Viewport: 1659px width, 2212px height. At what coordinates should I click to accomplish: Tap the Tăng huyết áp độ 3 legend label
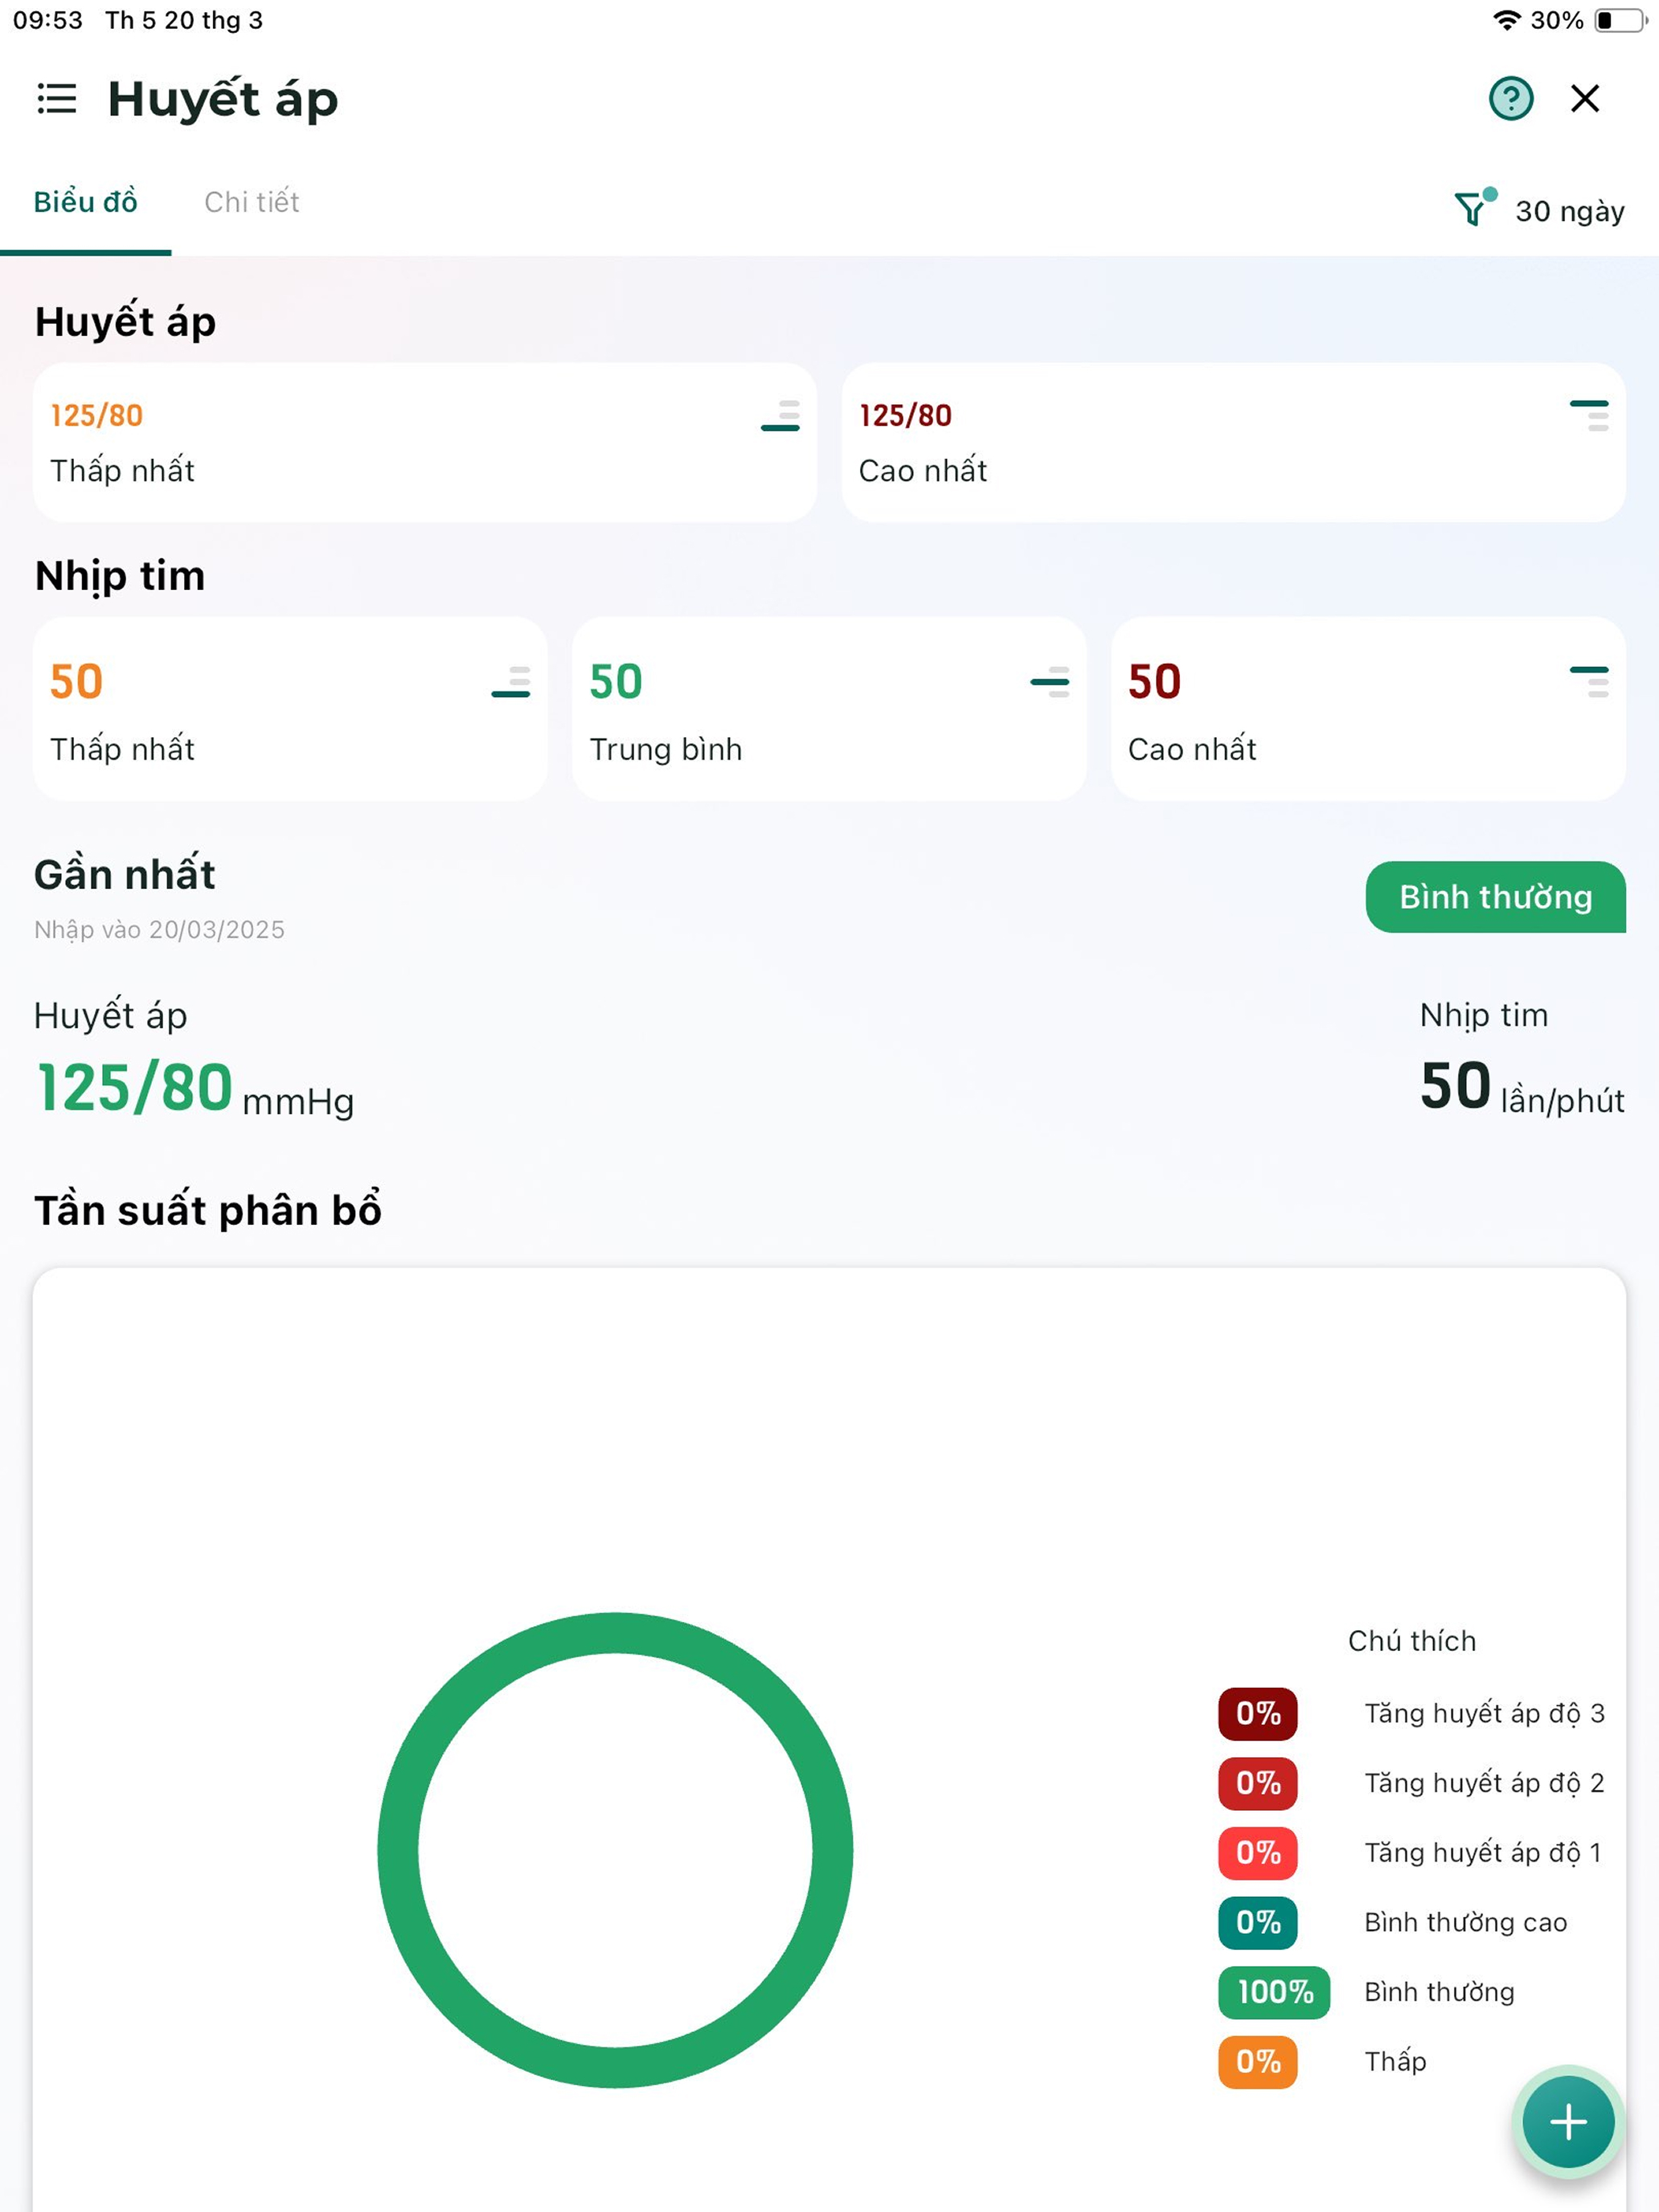click(1484, 1714)
